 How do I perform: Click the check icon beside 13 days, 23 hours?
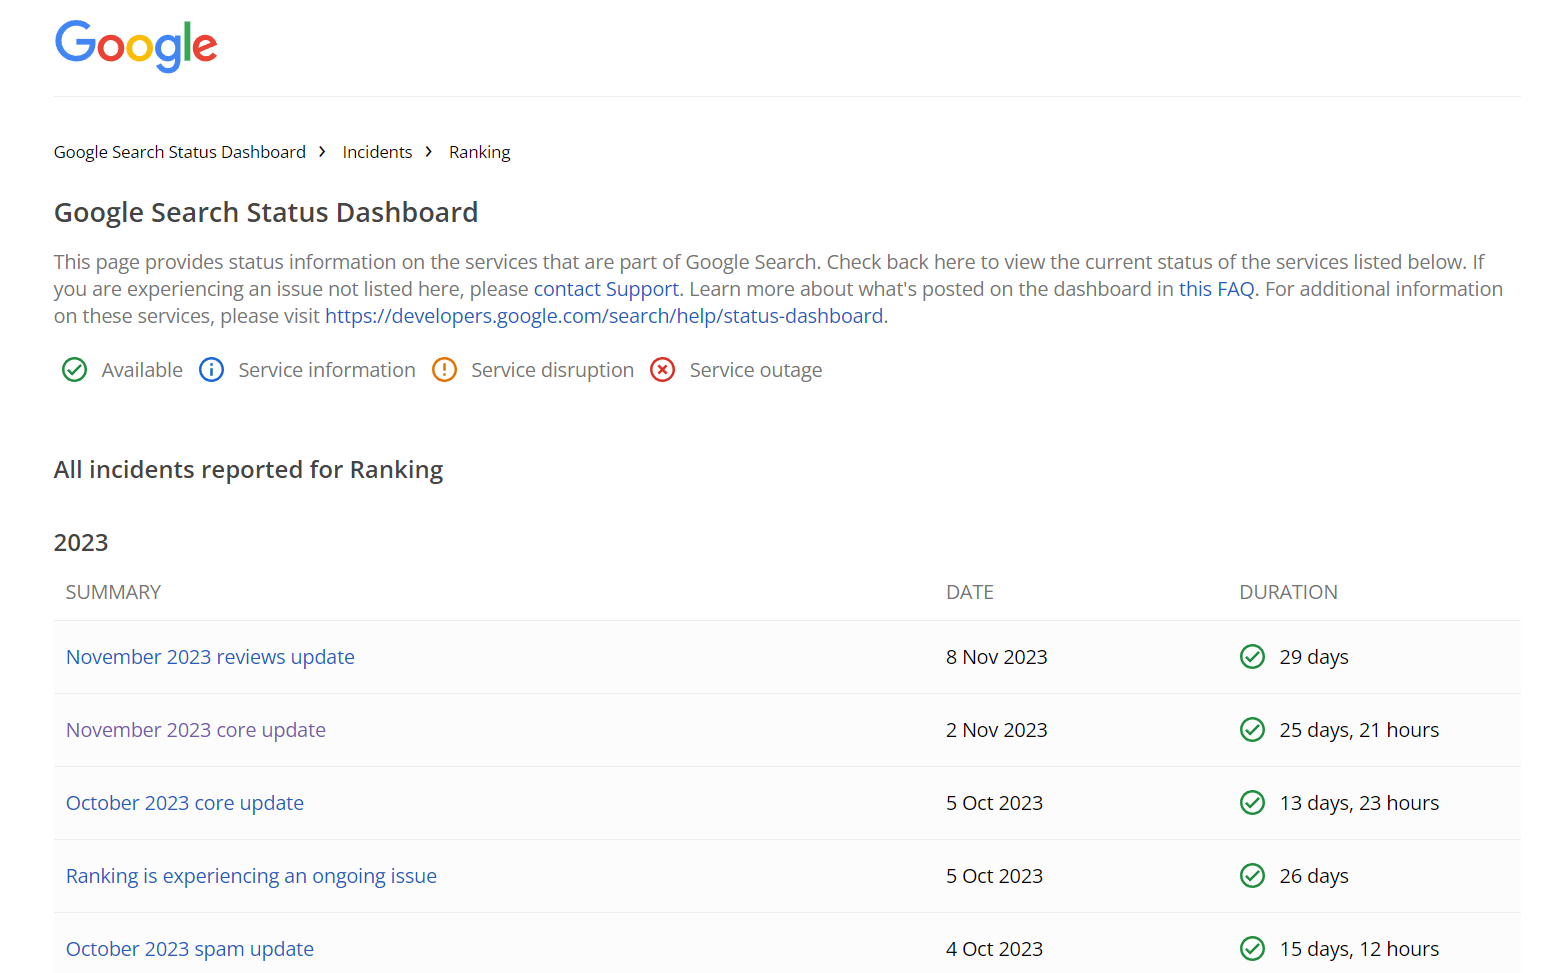(x=1252, y=802)
